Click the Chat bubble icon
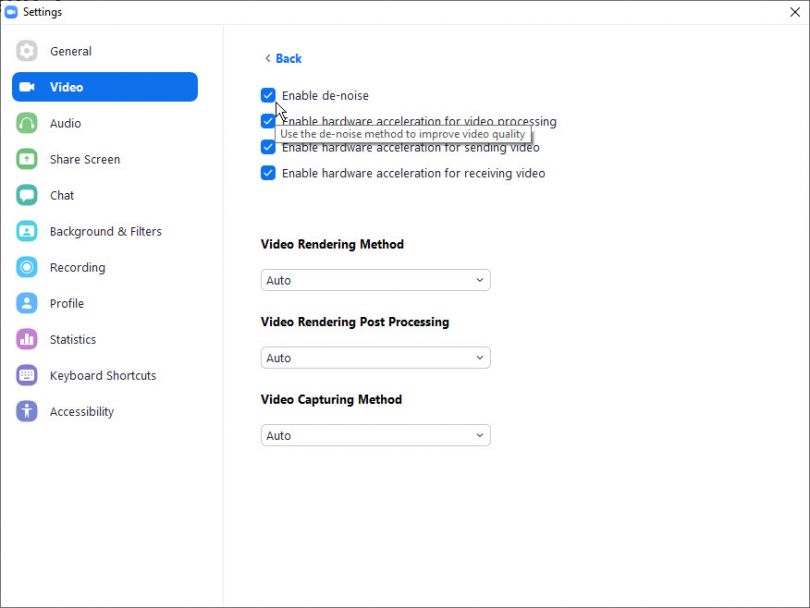Image resolution: width=810 pixels, height=608 pixels. 27,195
